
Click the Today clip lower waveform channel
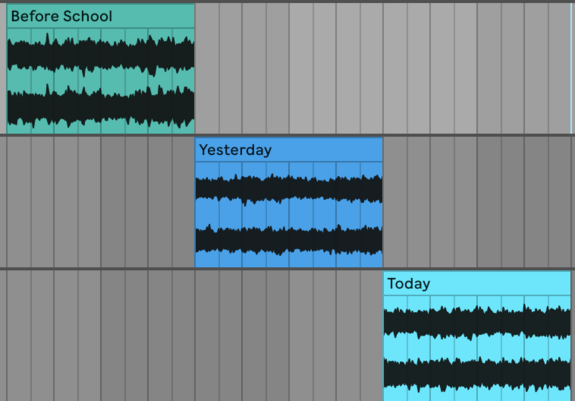pos(477,374)
